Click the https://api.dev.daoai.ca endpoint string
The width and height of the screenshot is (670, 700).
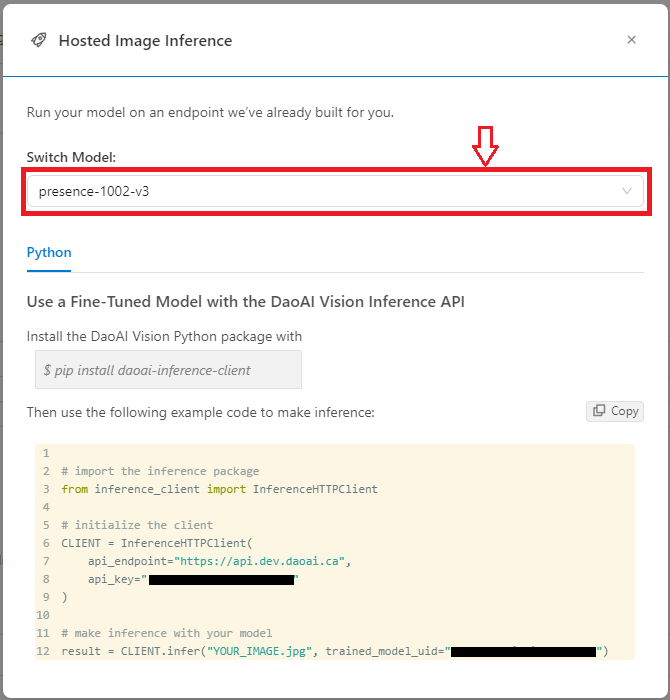pyautogui.click(x=259, y=561)
